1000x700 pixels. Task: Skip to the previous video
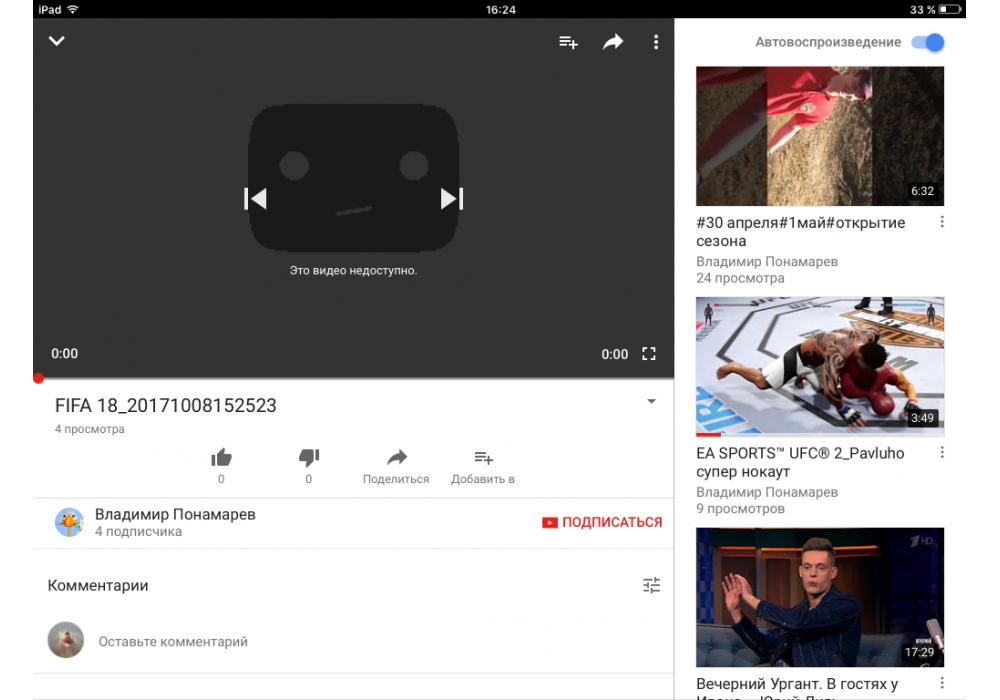pos(256,199)
